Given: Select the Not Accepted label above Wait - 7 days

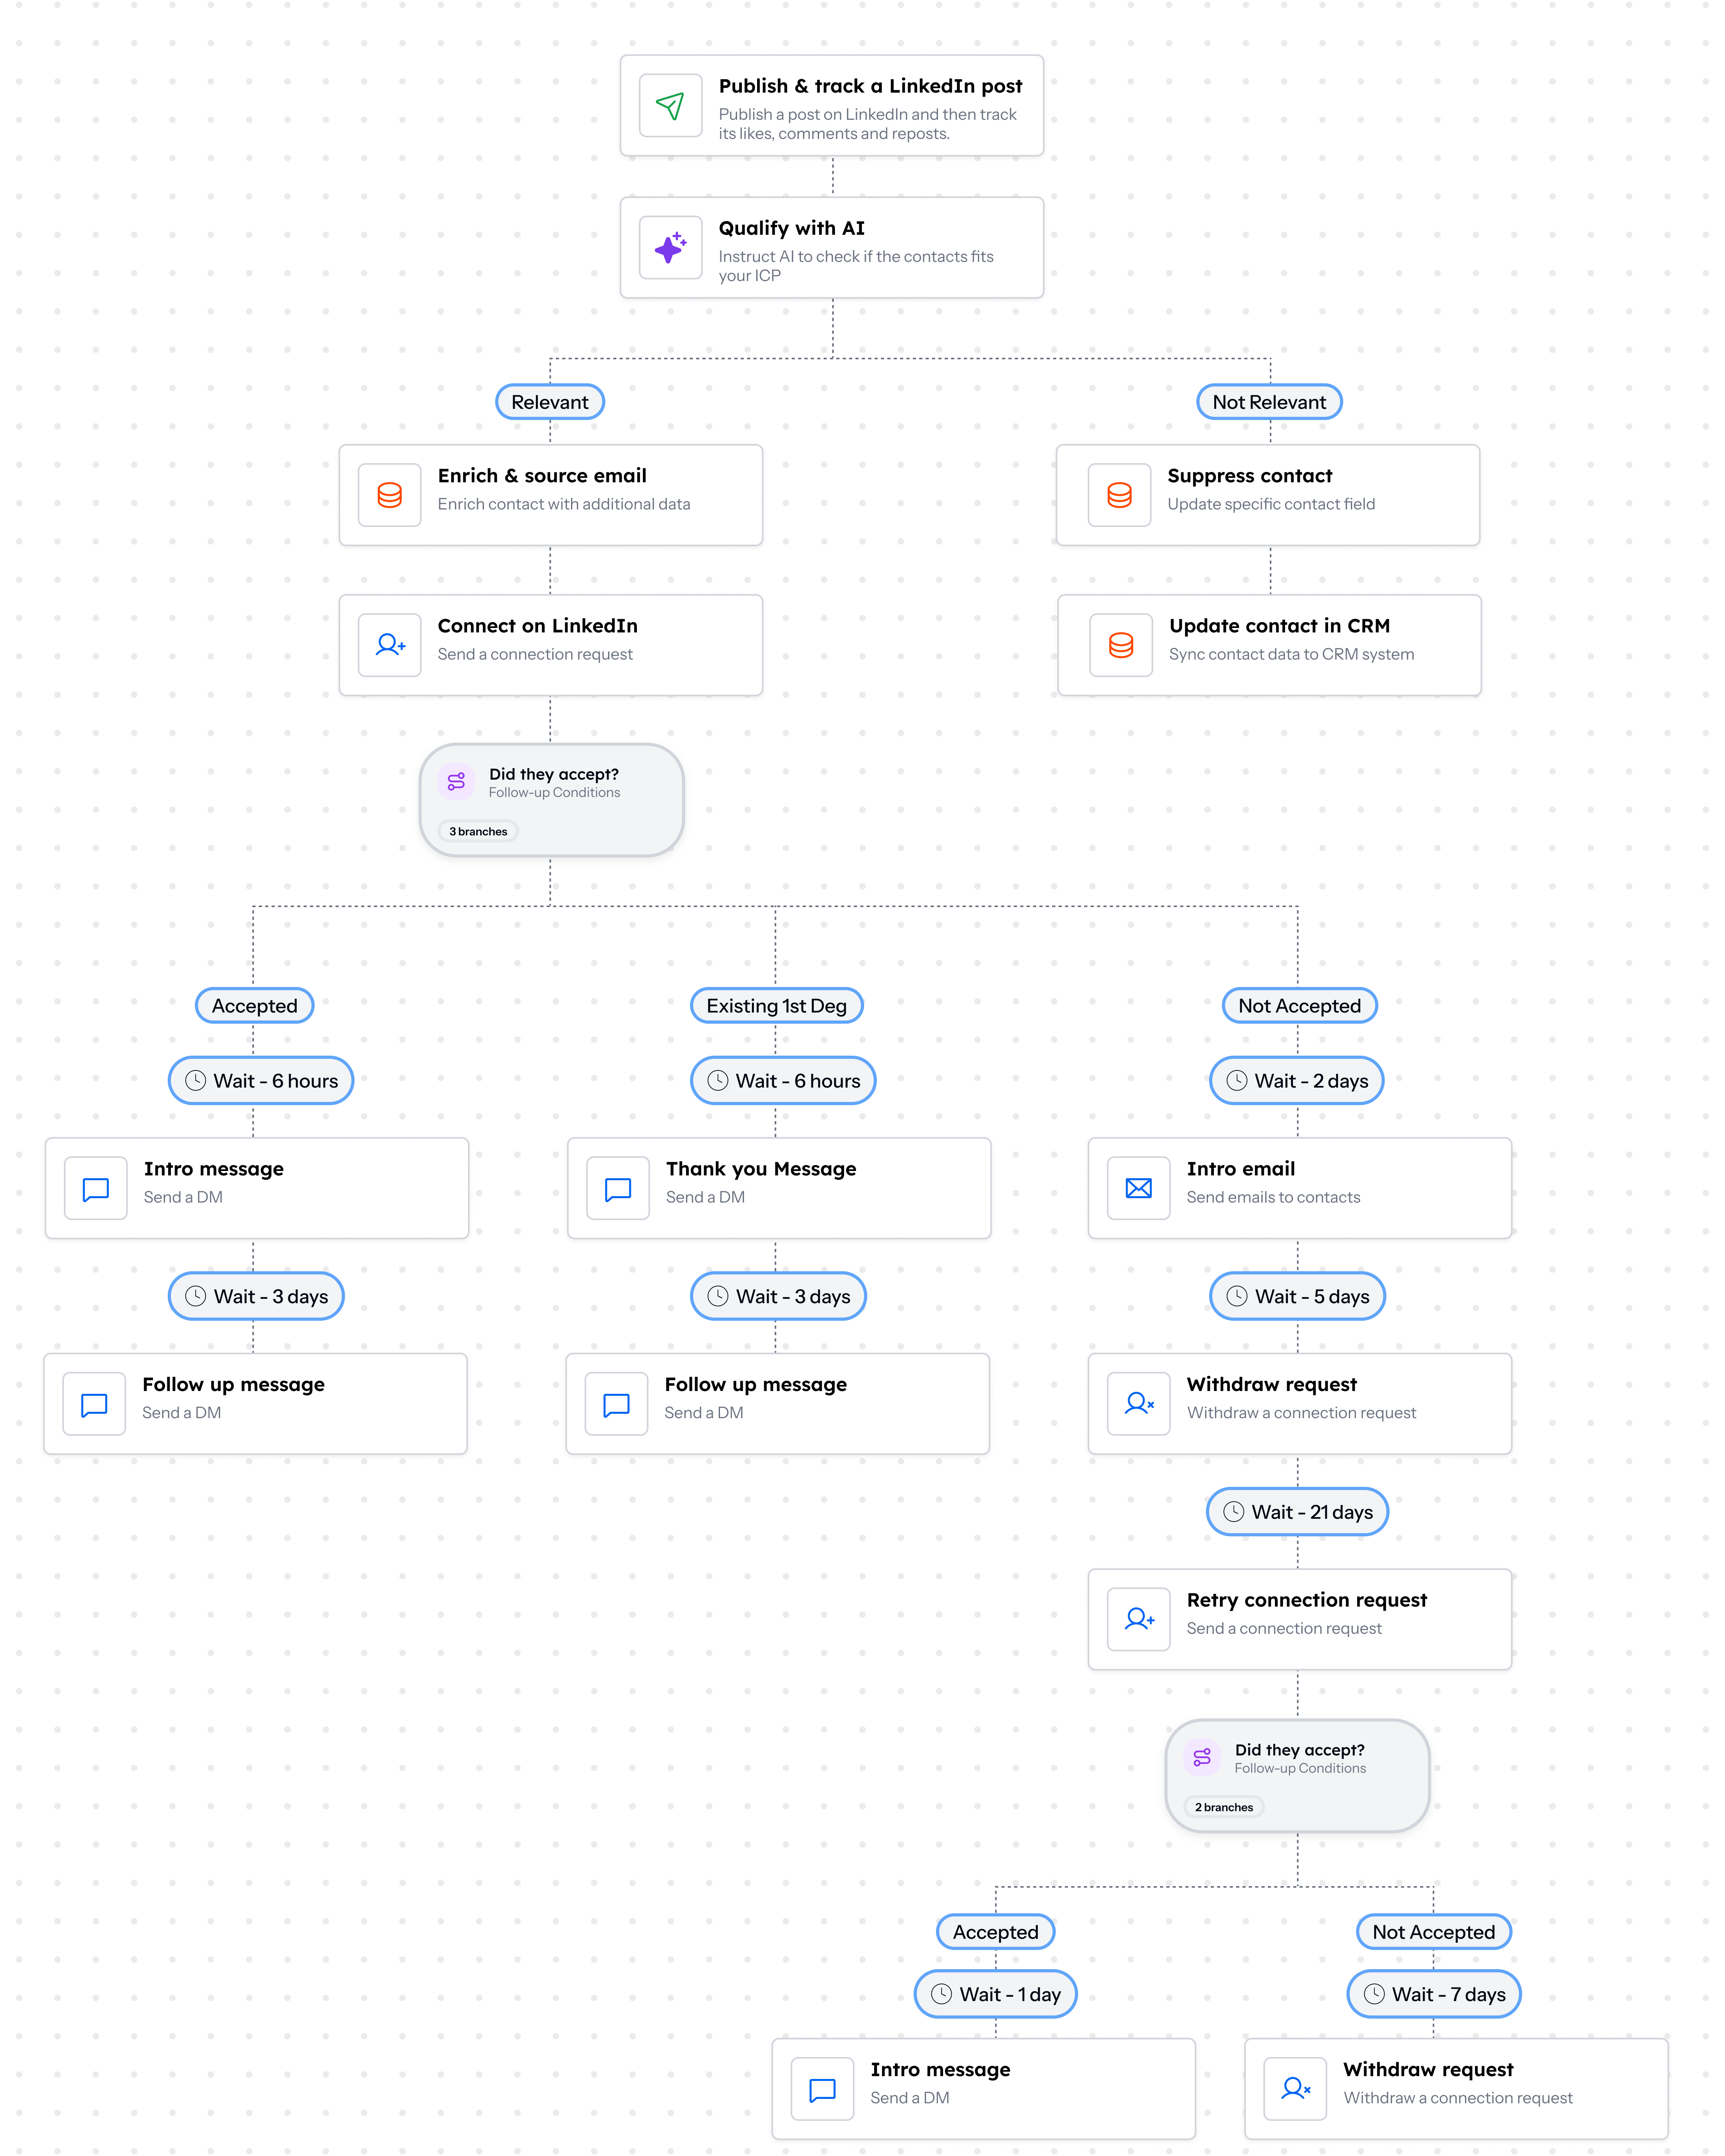Looking at the screenshot, I should (x=1433, y=1932).
